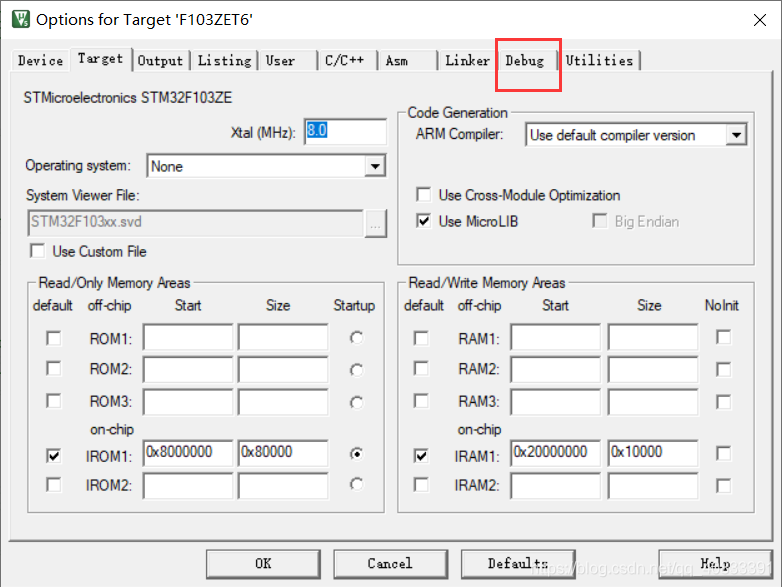Select the IROM1 Startup radio button
Screen dimensions: 782x587
coord(356,454)
